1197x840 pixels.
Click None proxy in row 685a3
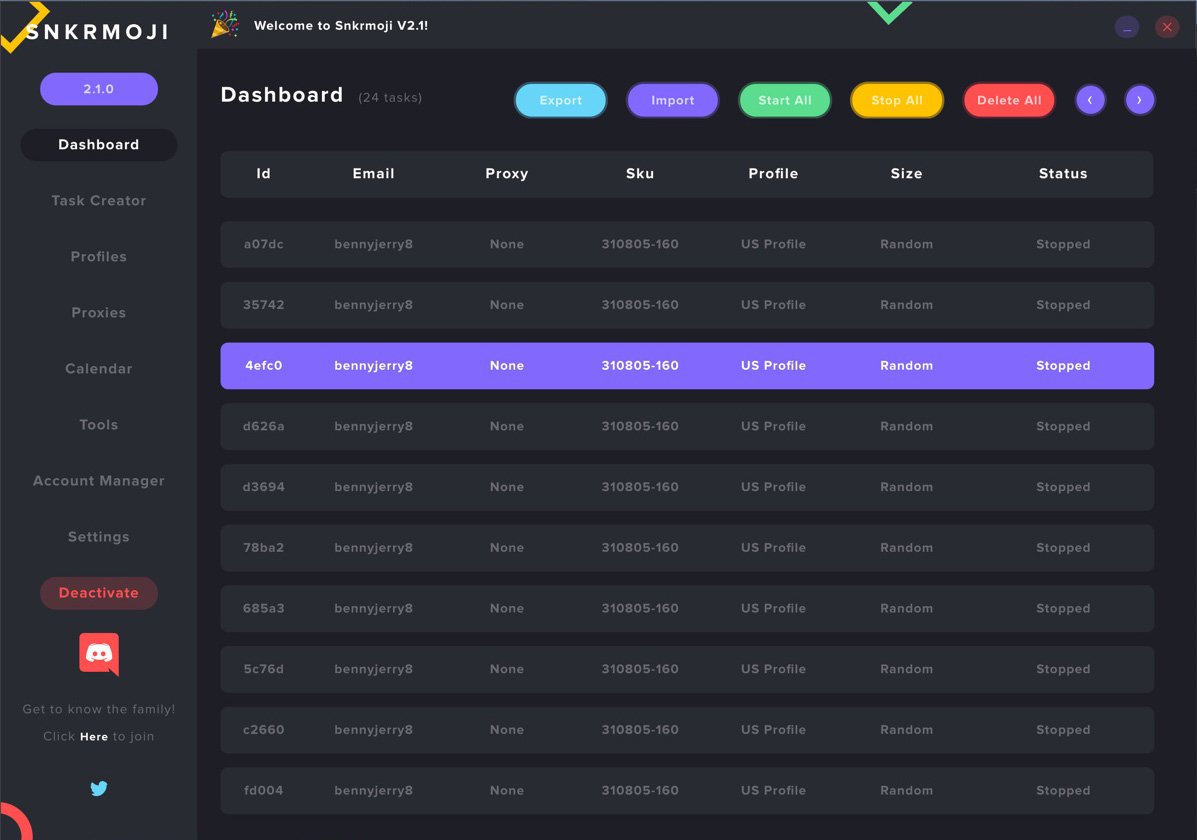(x=507, y=609)
